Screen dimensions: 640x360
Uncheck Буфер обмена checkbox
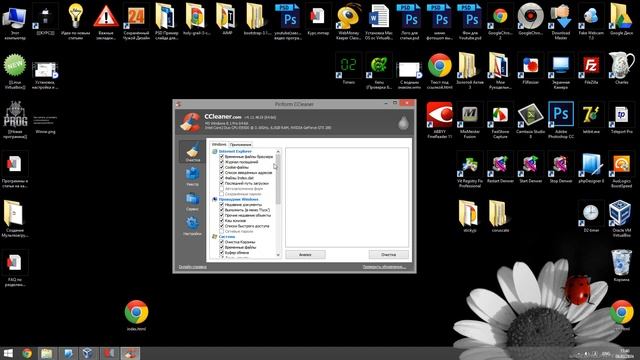coord(222,253)
